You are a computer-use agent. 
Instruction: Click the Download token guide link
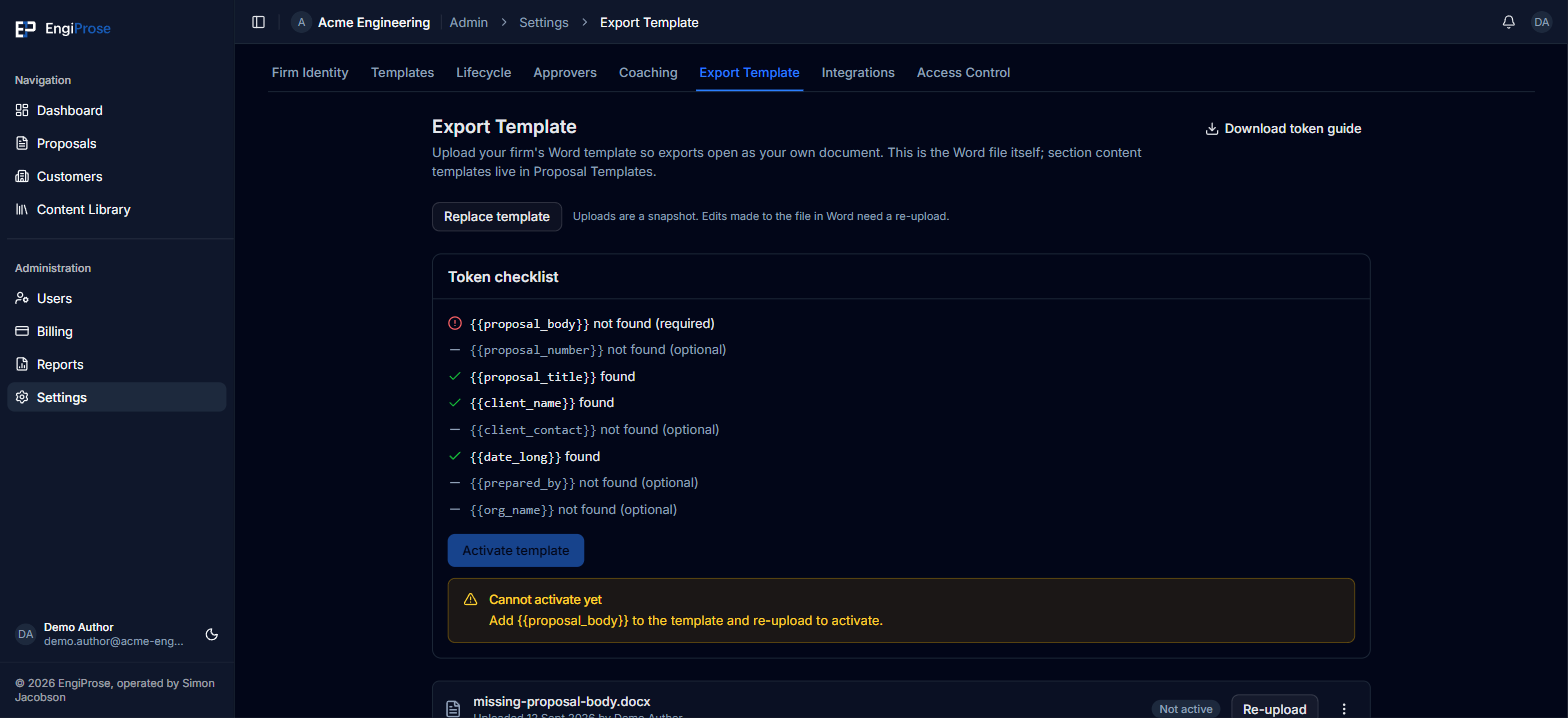tap(1283, 128)
